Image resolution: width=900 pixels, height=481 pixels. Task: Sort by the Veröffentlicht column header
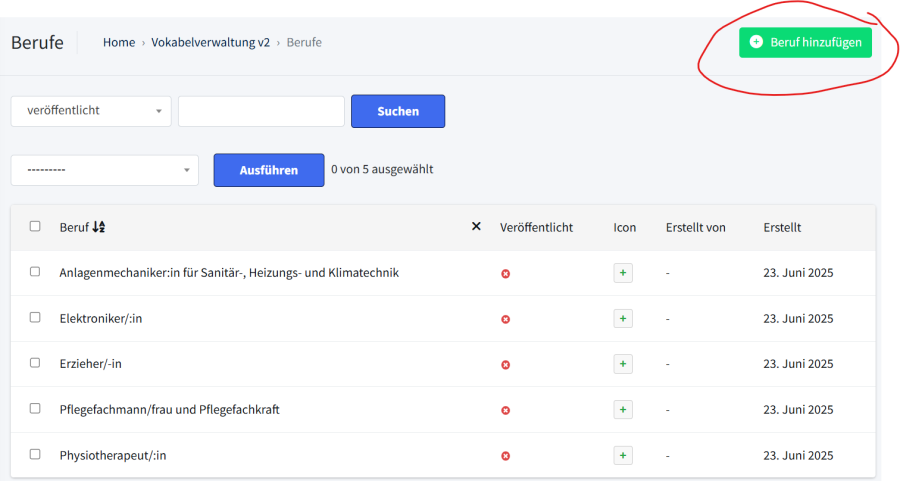(x=536, y=228)
